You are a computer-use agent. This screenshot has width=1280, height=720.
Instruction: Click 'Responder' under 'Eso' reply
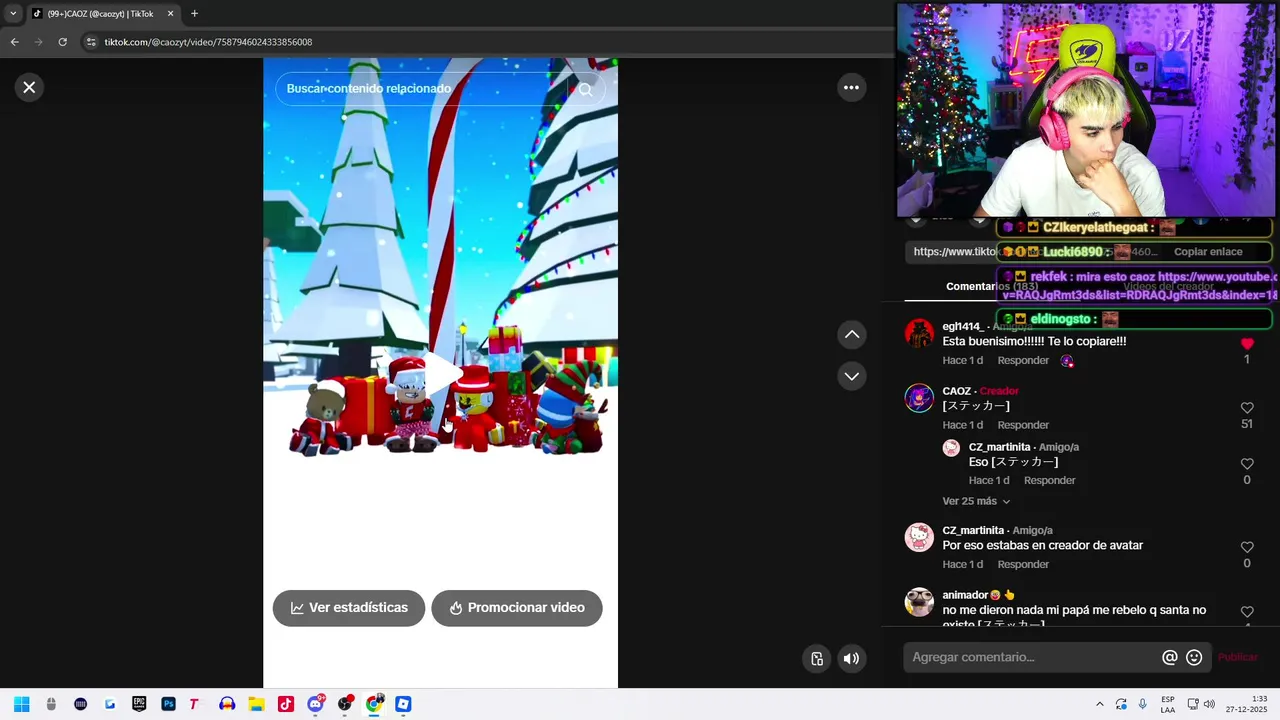[1049, 480]
